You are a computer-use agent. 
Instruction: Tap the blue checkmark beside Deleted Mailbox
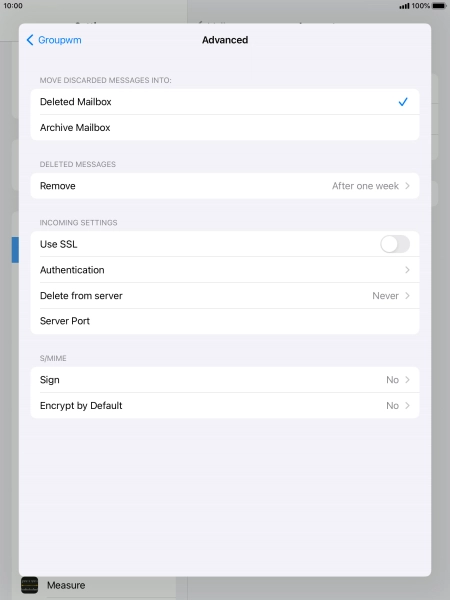click(403, 102)
